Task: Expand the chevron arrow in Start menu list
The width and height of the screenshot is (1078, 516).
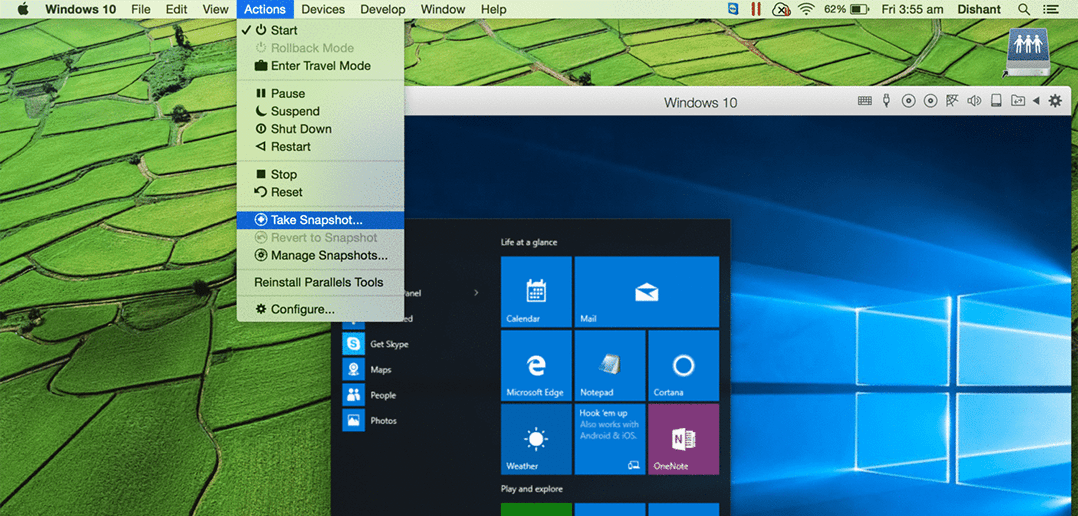Action: point(476,293)
